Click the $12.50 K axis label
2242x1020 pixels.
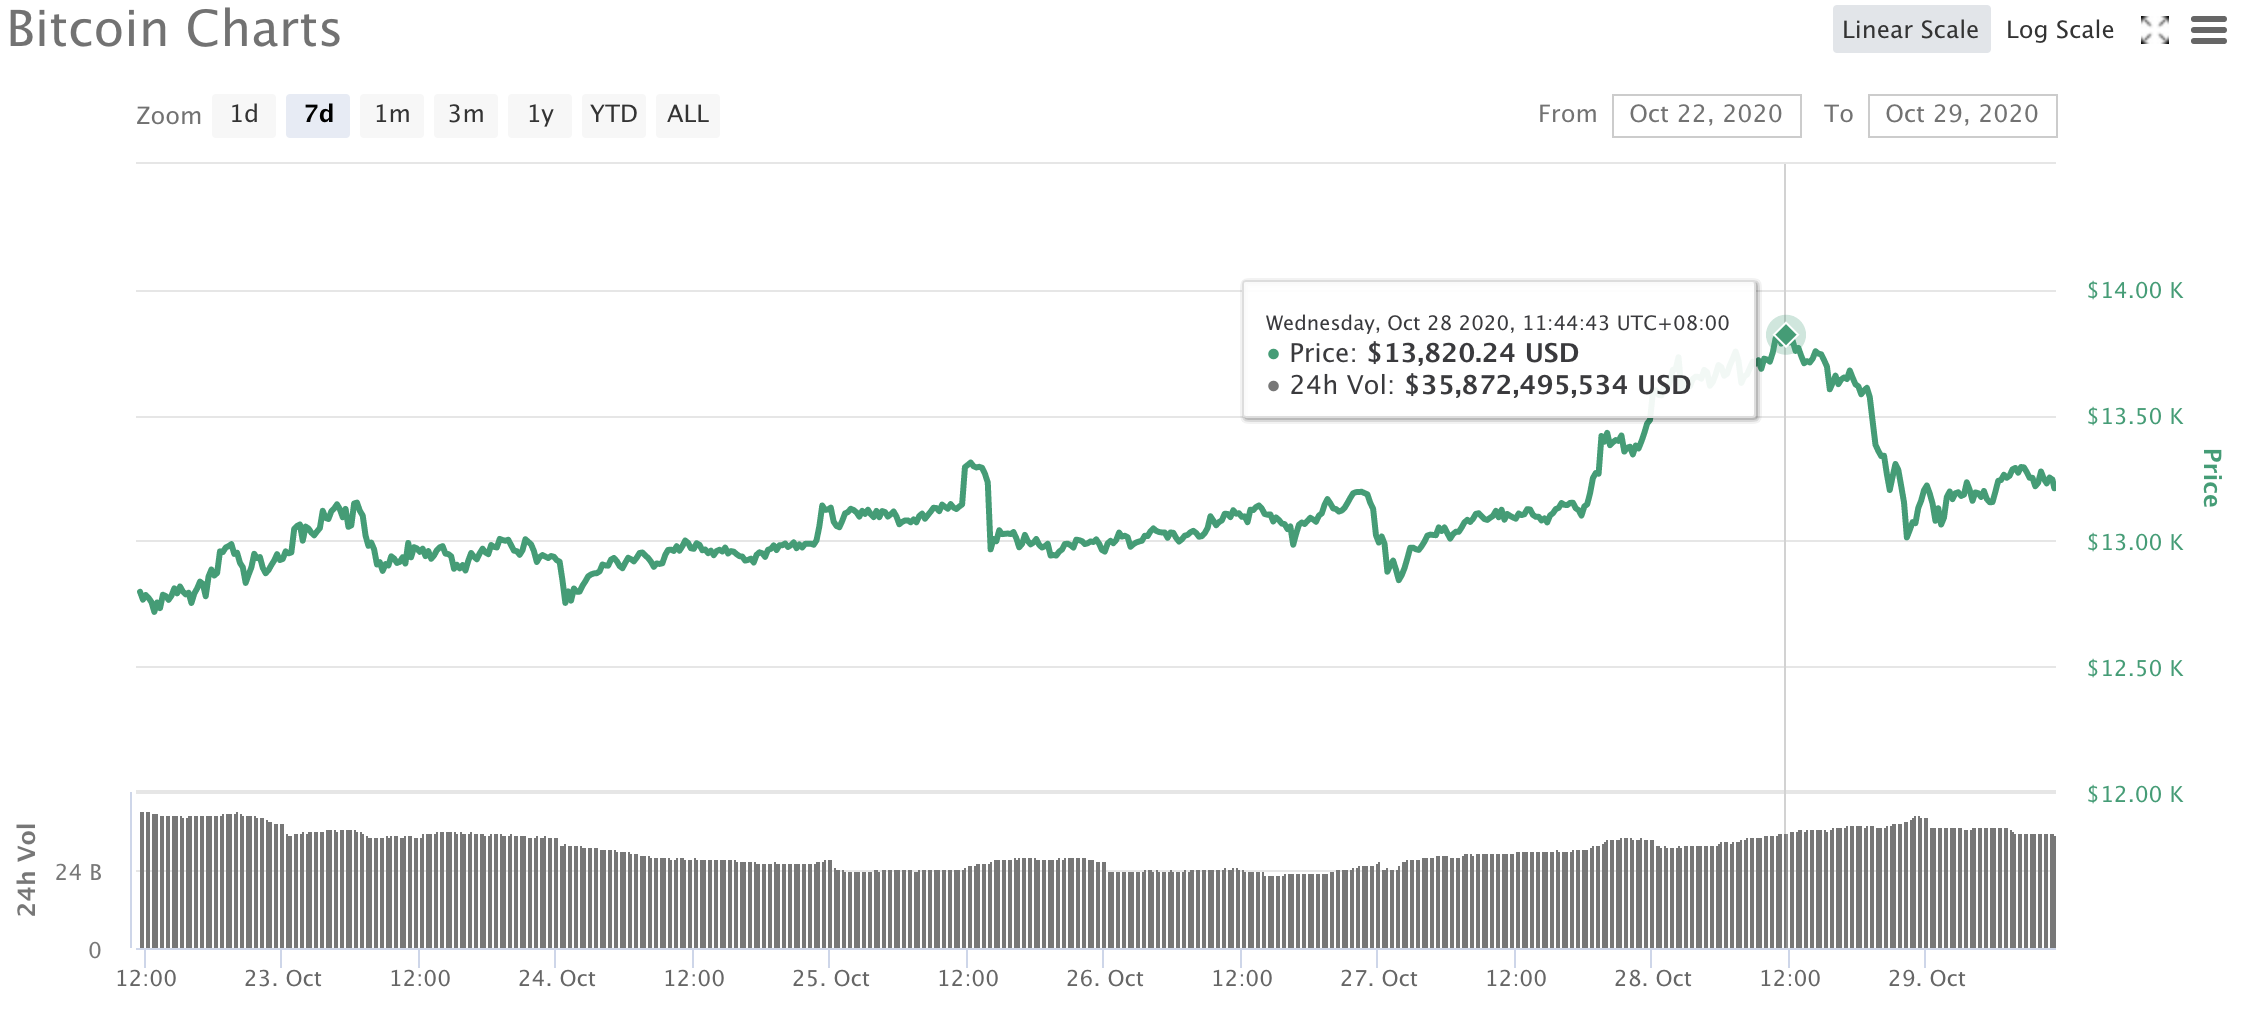[2135, 669]
